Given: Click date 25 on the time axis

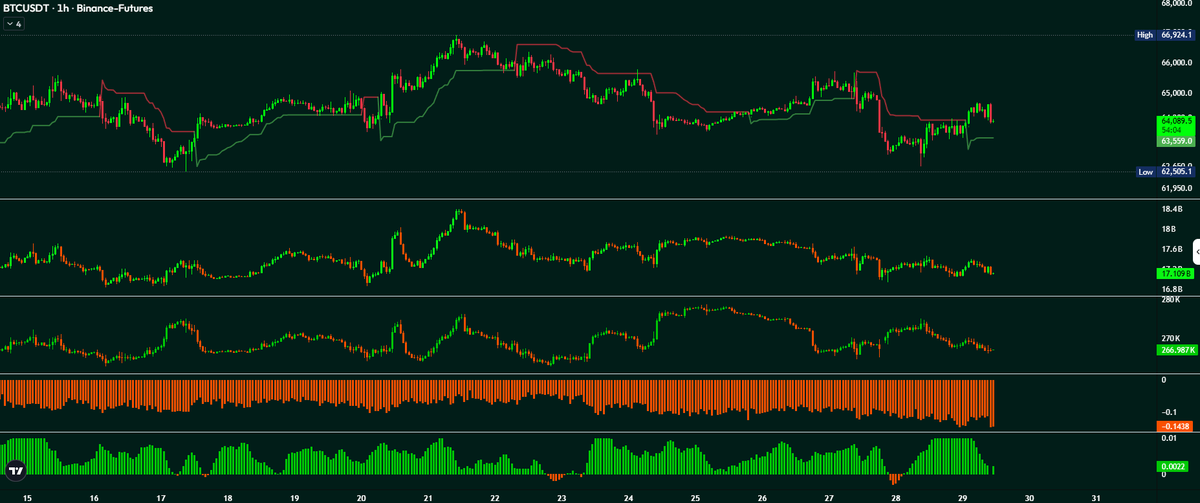Looking at the screenshot, I should coord(695,496).
